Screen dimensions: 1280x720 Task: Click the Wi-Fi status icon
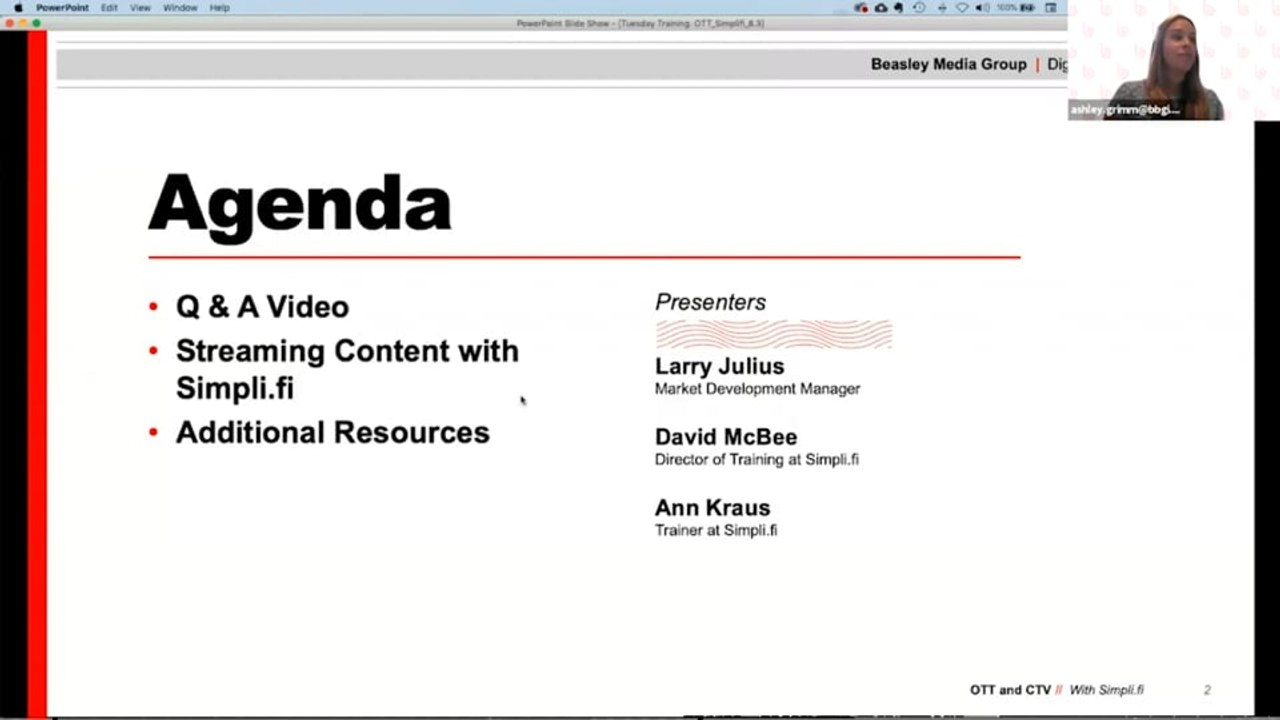pos(962,7)
